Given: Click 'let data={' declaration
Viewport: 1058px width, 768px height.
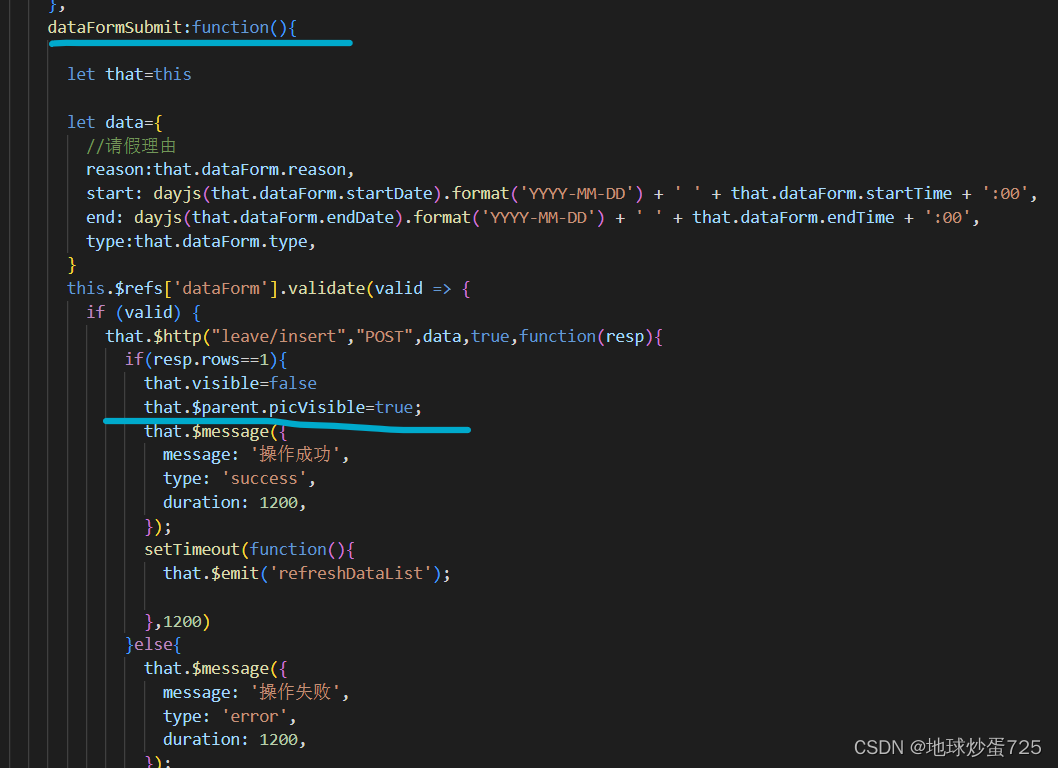Looking at the screenshot, I should click(115, 122).
